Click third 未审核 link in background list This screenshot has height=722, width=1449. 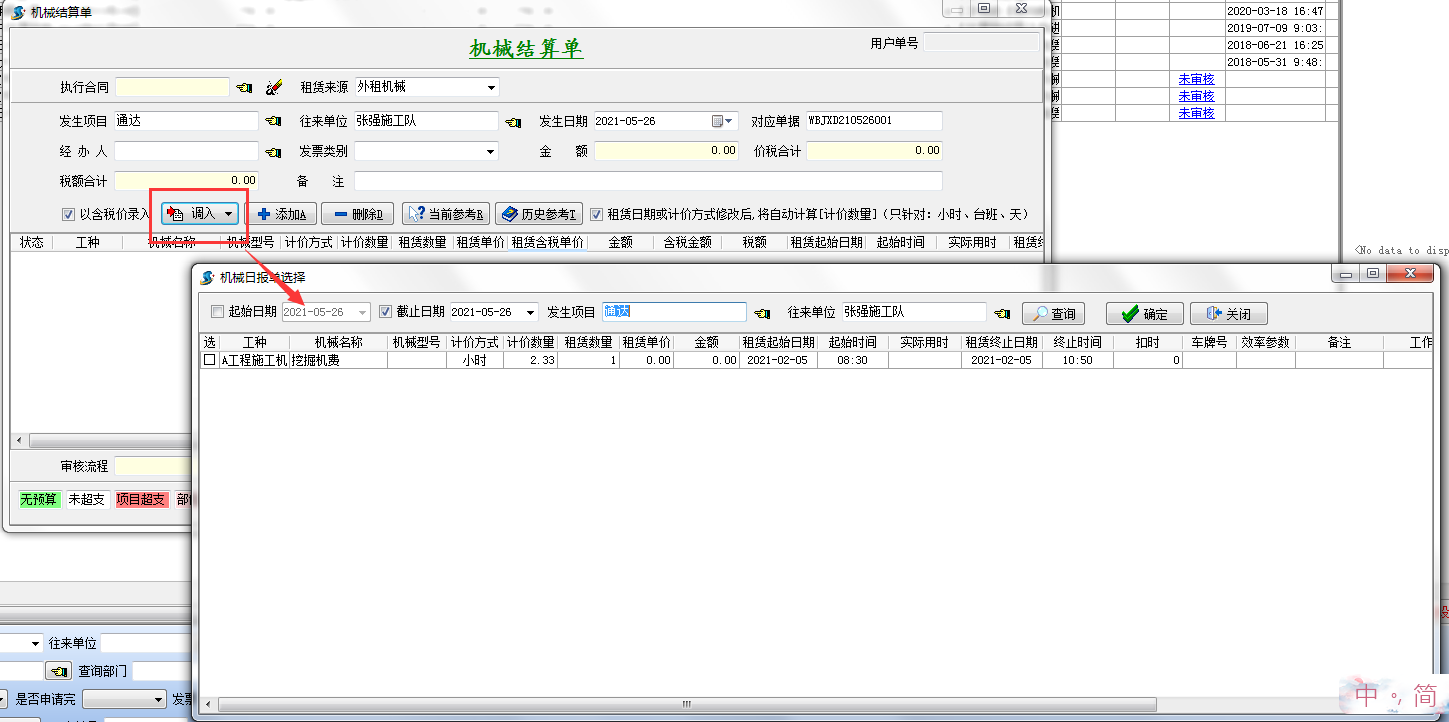pyautogui.click(x=1196, y=113)
